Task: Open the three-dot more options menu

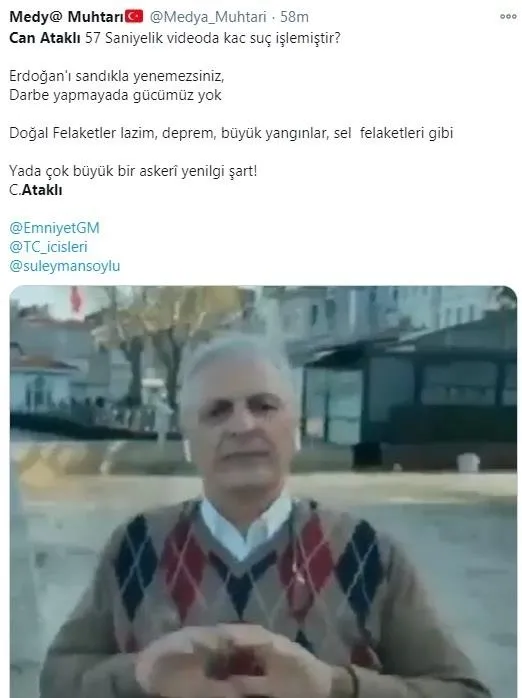Action: [508, 16]
